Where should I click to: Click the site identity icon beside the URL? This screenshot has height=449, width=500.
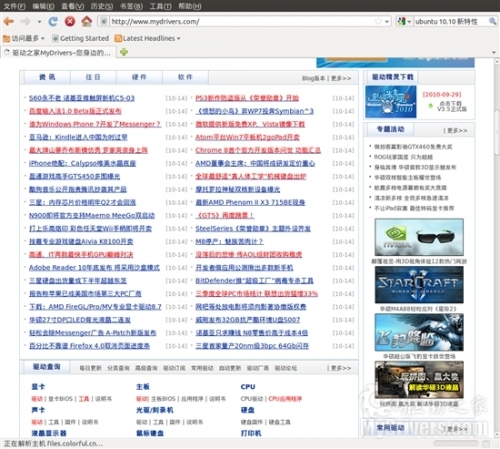104,22
